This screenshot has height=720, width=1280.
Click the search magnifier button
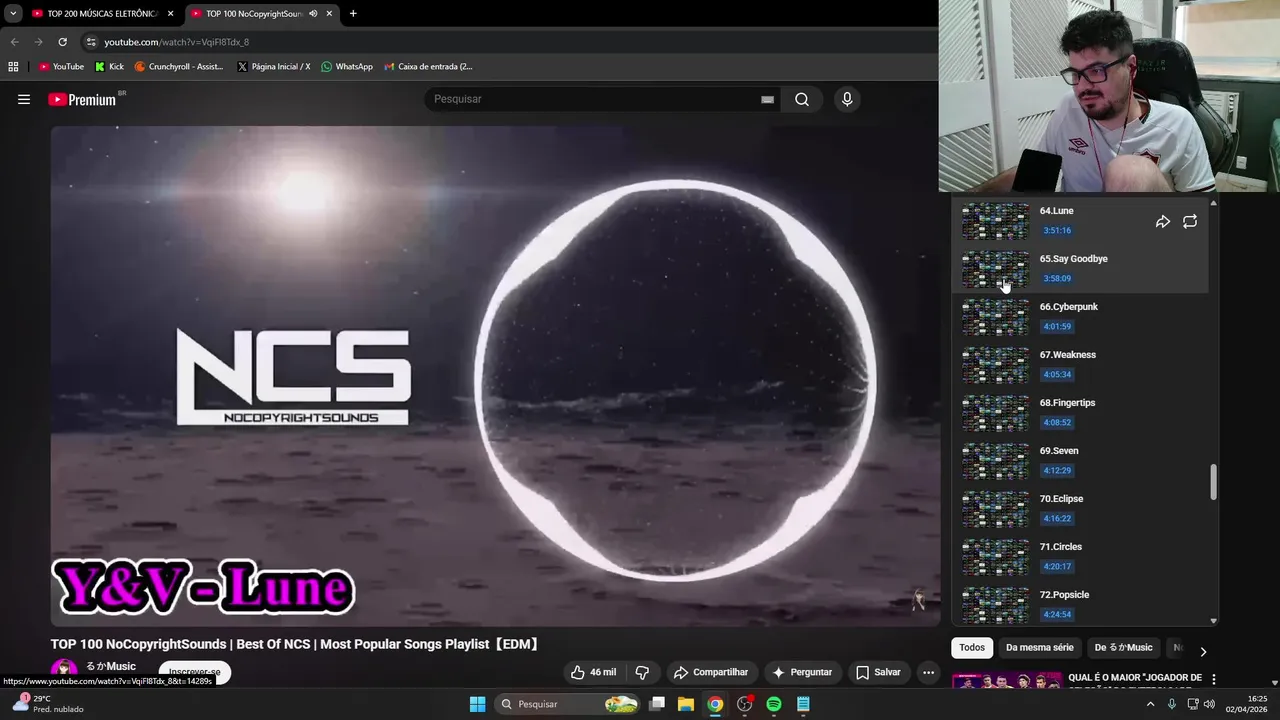pyautogui.click(x=802, y=99)
